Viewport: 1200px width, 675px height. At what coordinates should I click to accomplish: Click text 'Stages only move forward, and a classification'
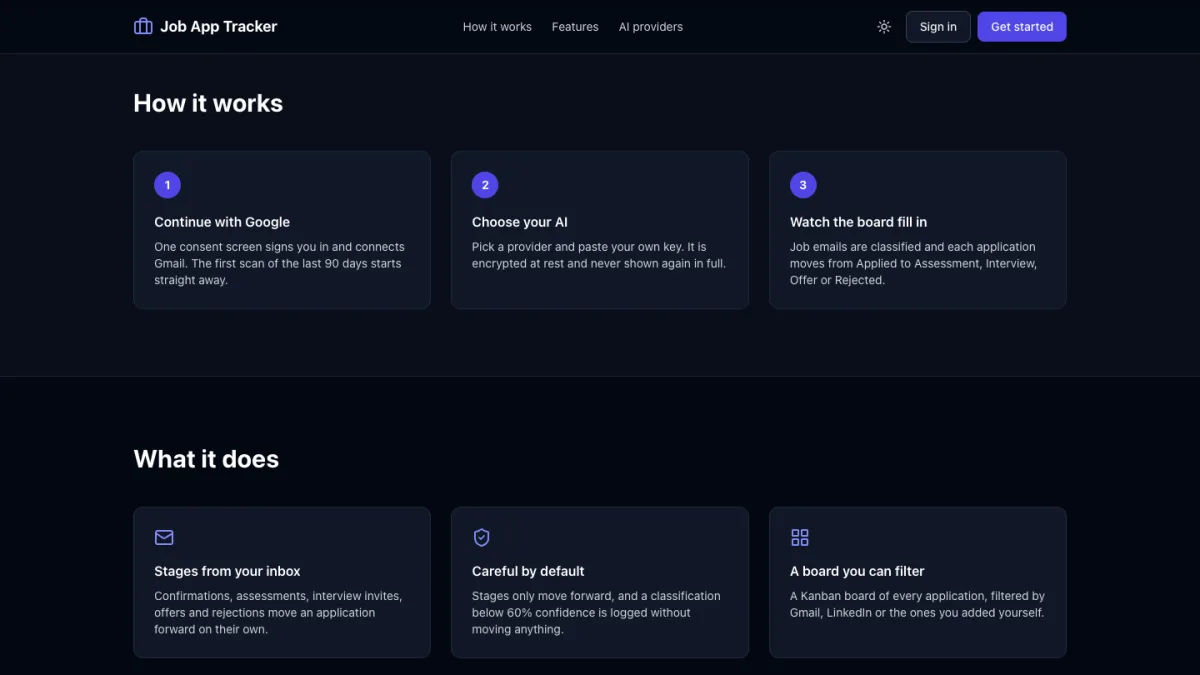(596, 596)
